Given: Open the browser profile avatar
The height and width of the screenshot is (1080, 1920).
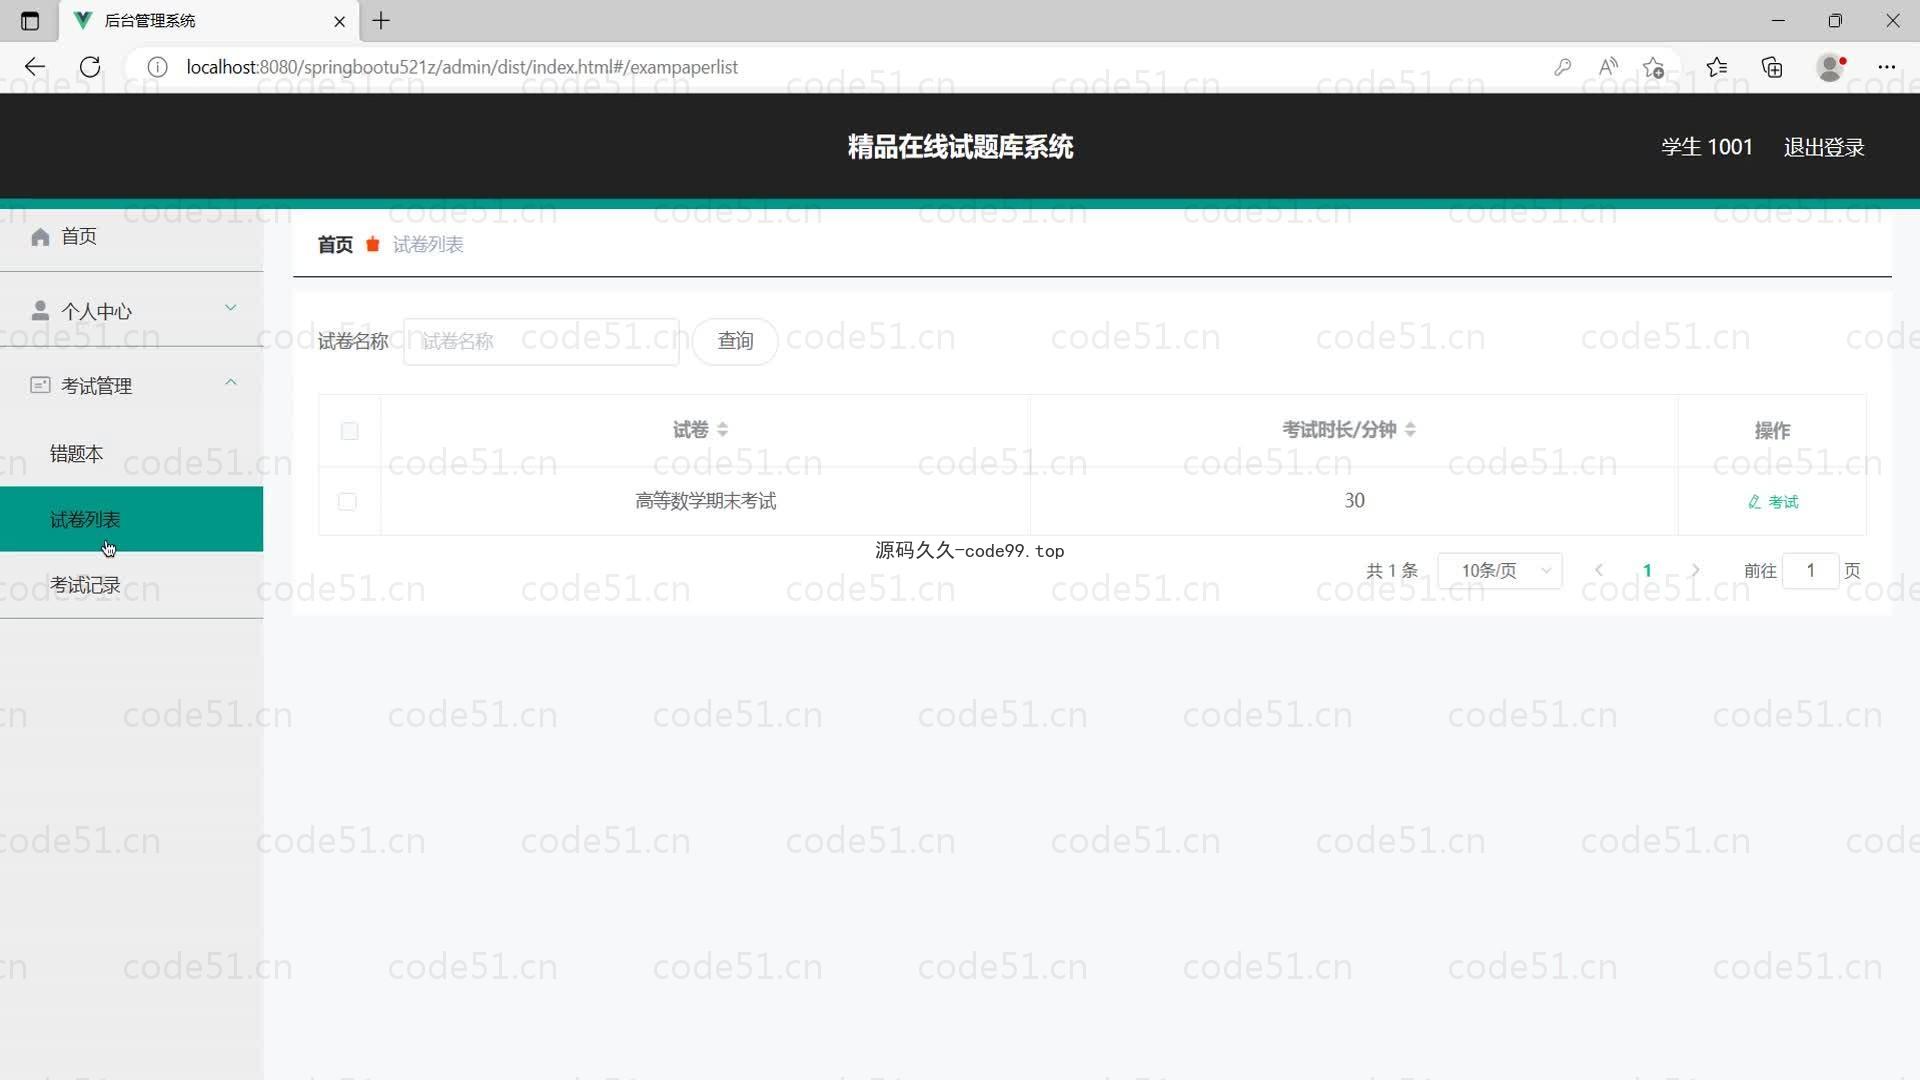Looking at the screenshot, I should point(1830,67).
